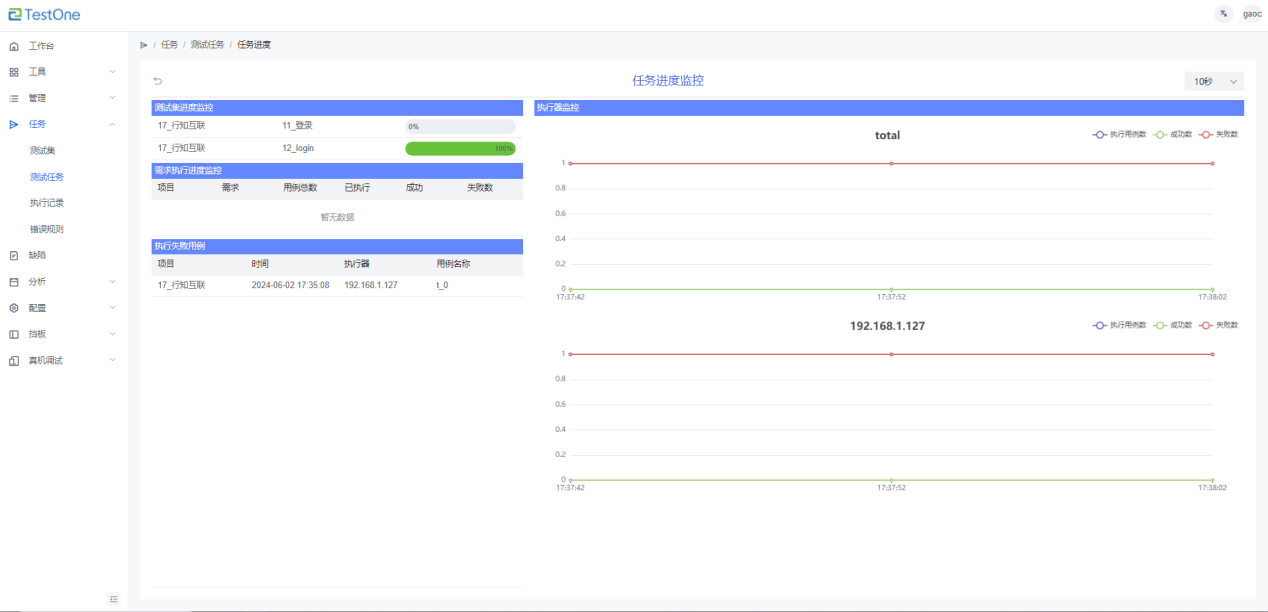Go back using the return arrow icon
The height and width of the screenshot is (612, 1268).
(157, 81)
